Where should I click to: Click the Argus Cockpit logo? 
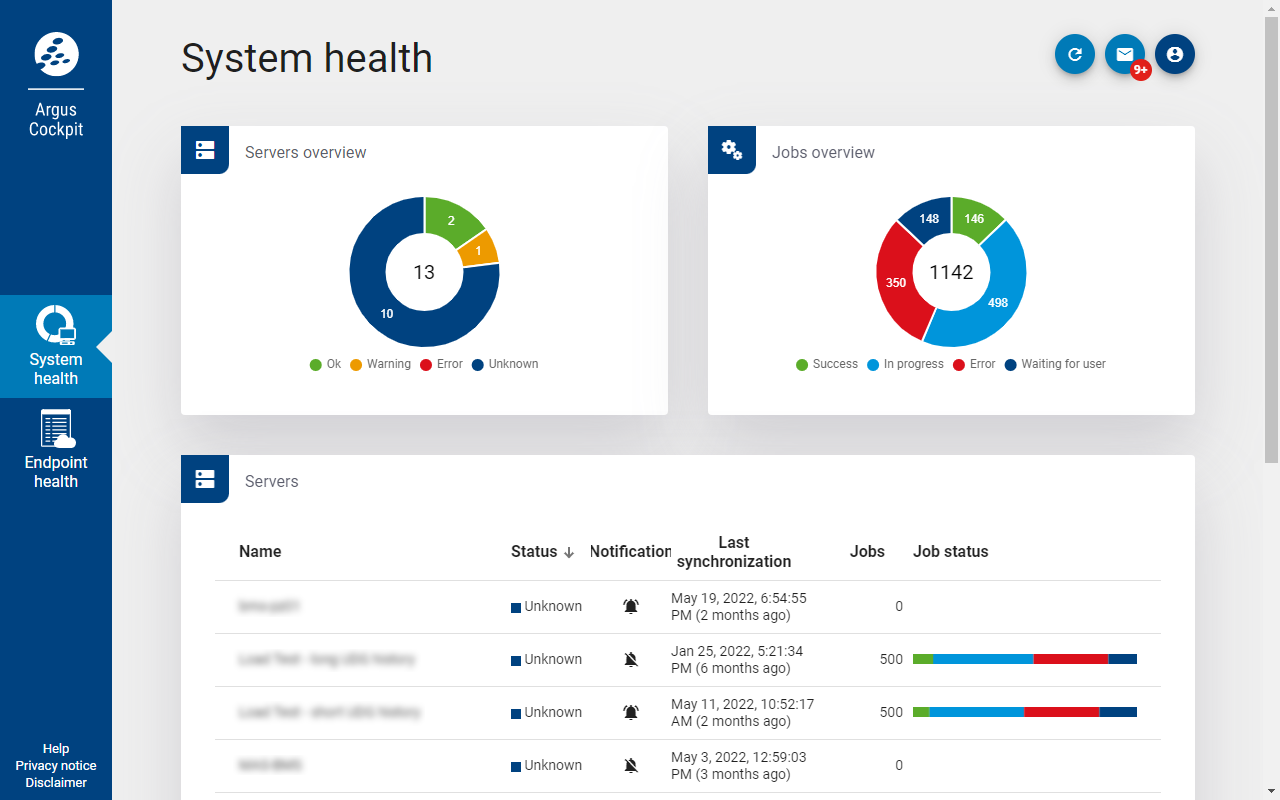click(x=56, y=54)
